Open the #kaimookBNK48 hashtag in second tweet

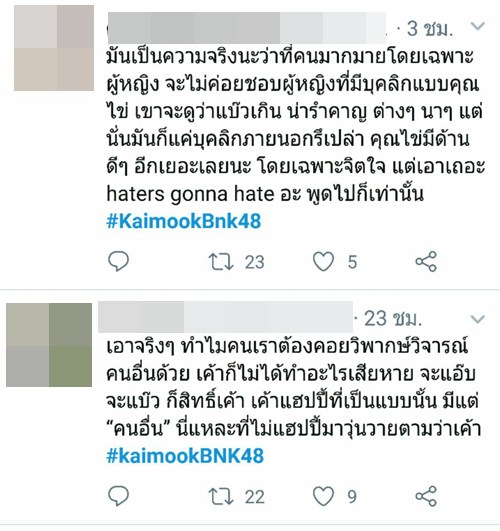(185, 456)
